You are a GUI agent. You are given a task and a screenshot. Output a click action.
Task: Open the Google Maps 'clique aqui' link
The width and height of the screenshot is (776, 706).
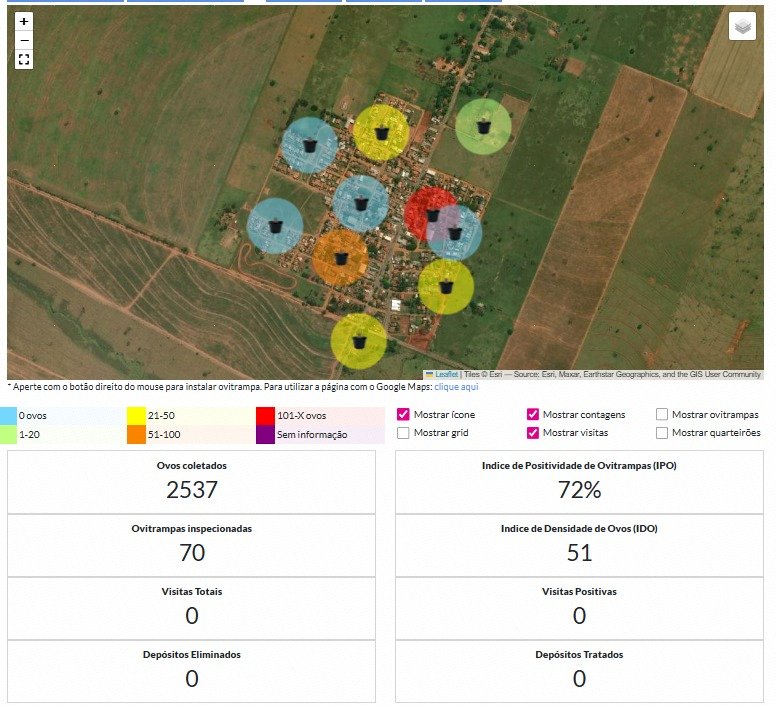(456, 385)
